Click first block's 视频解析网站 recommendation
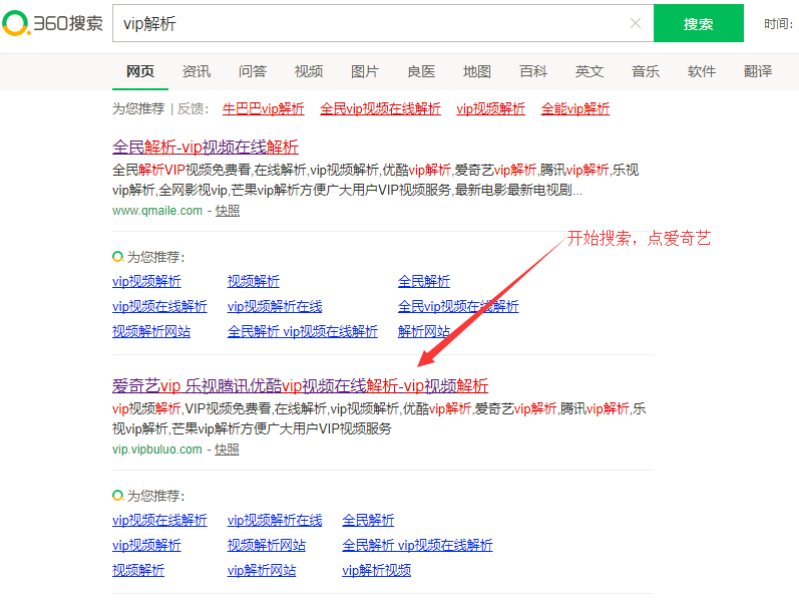The image size is (799, 600). (151, 331)
